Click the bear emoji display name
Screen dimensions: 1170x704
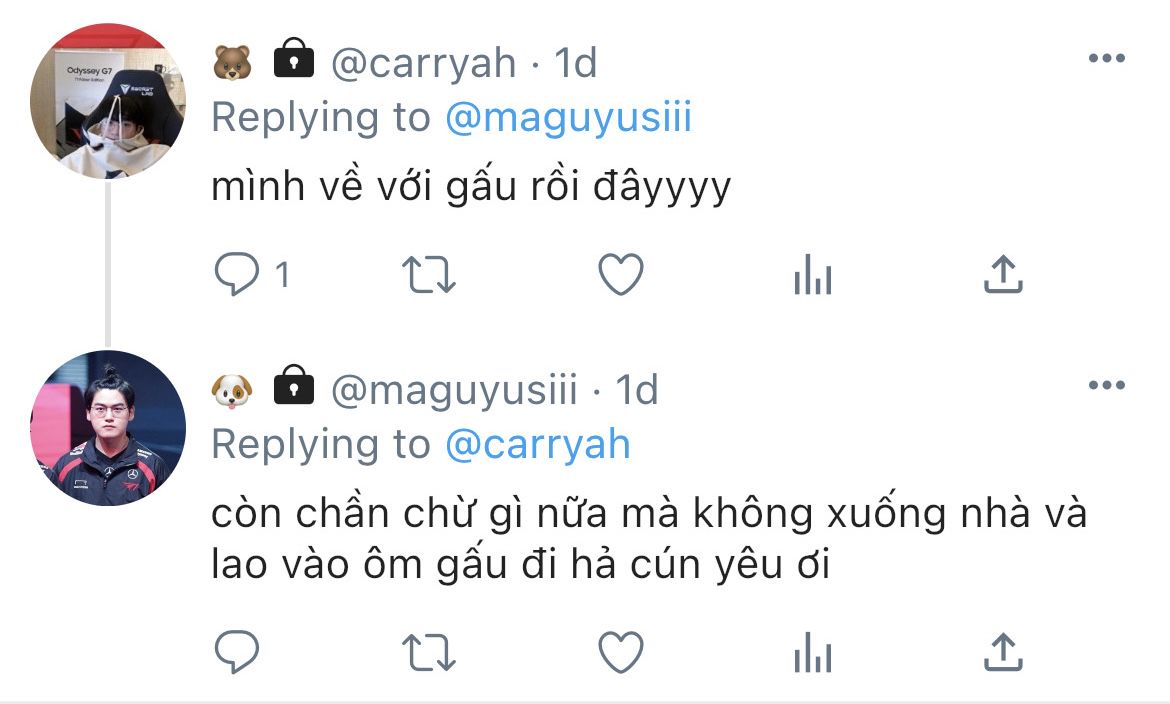tap(233, 63)
